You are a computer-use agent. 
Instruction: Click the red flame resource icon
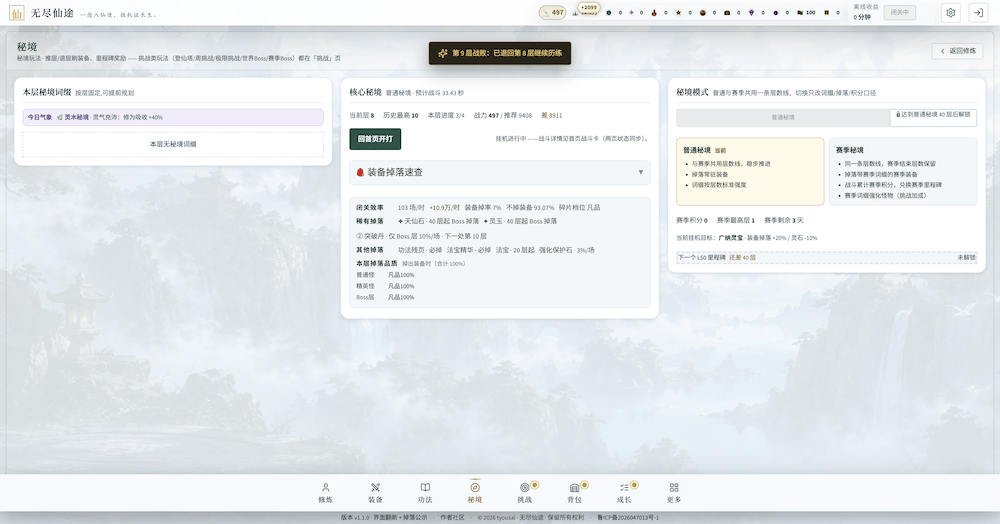(x=654, y=13)
